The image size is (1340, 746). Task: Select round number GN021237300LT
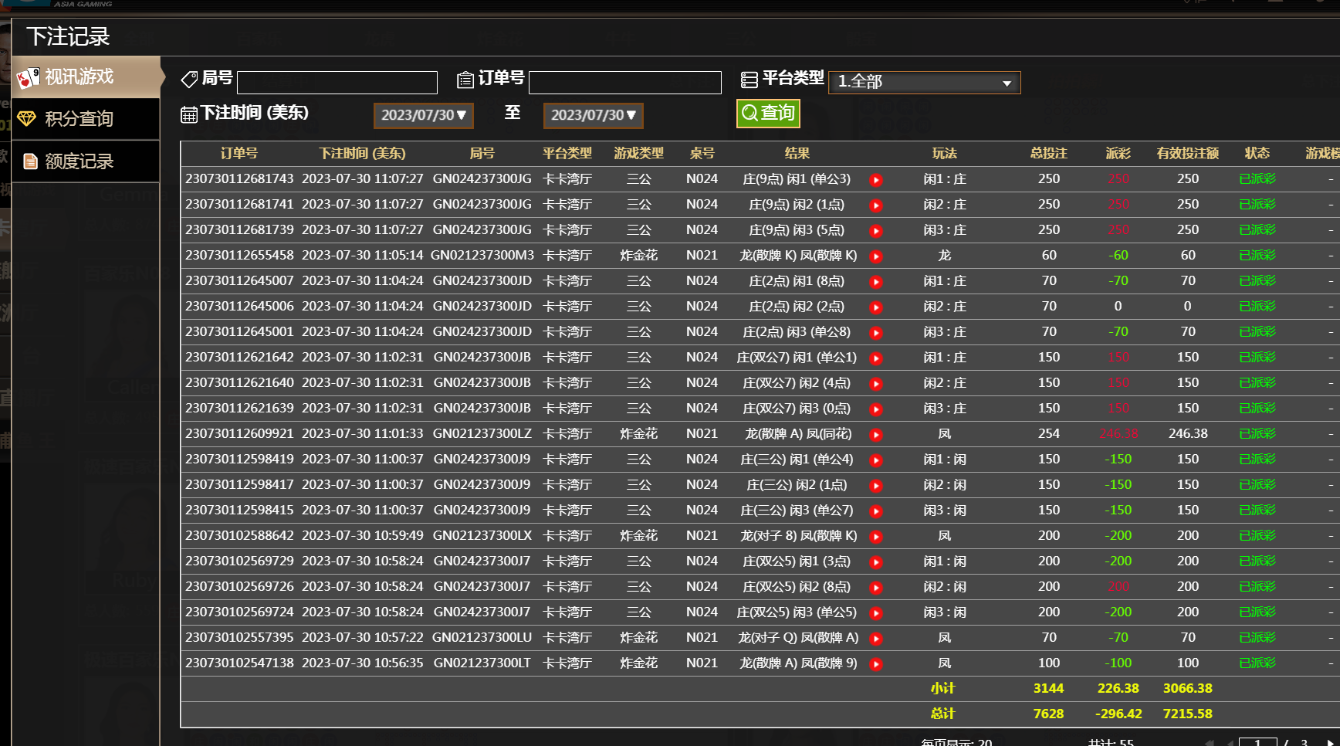click(x=482, y=663)
